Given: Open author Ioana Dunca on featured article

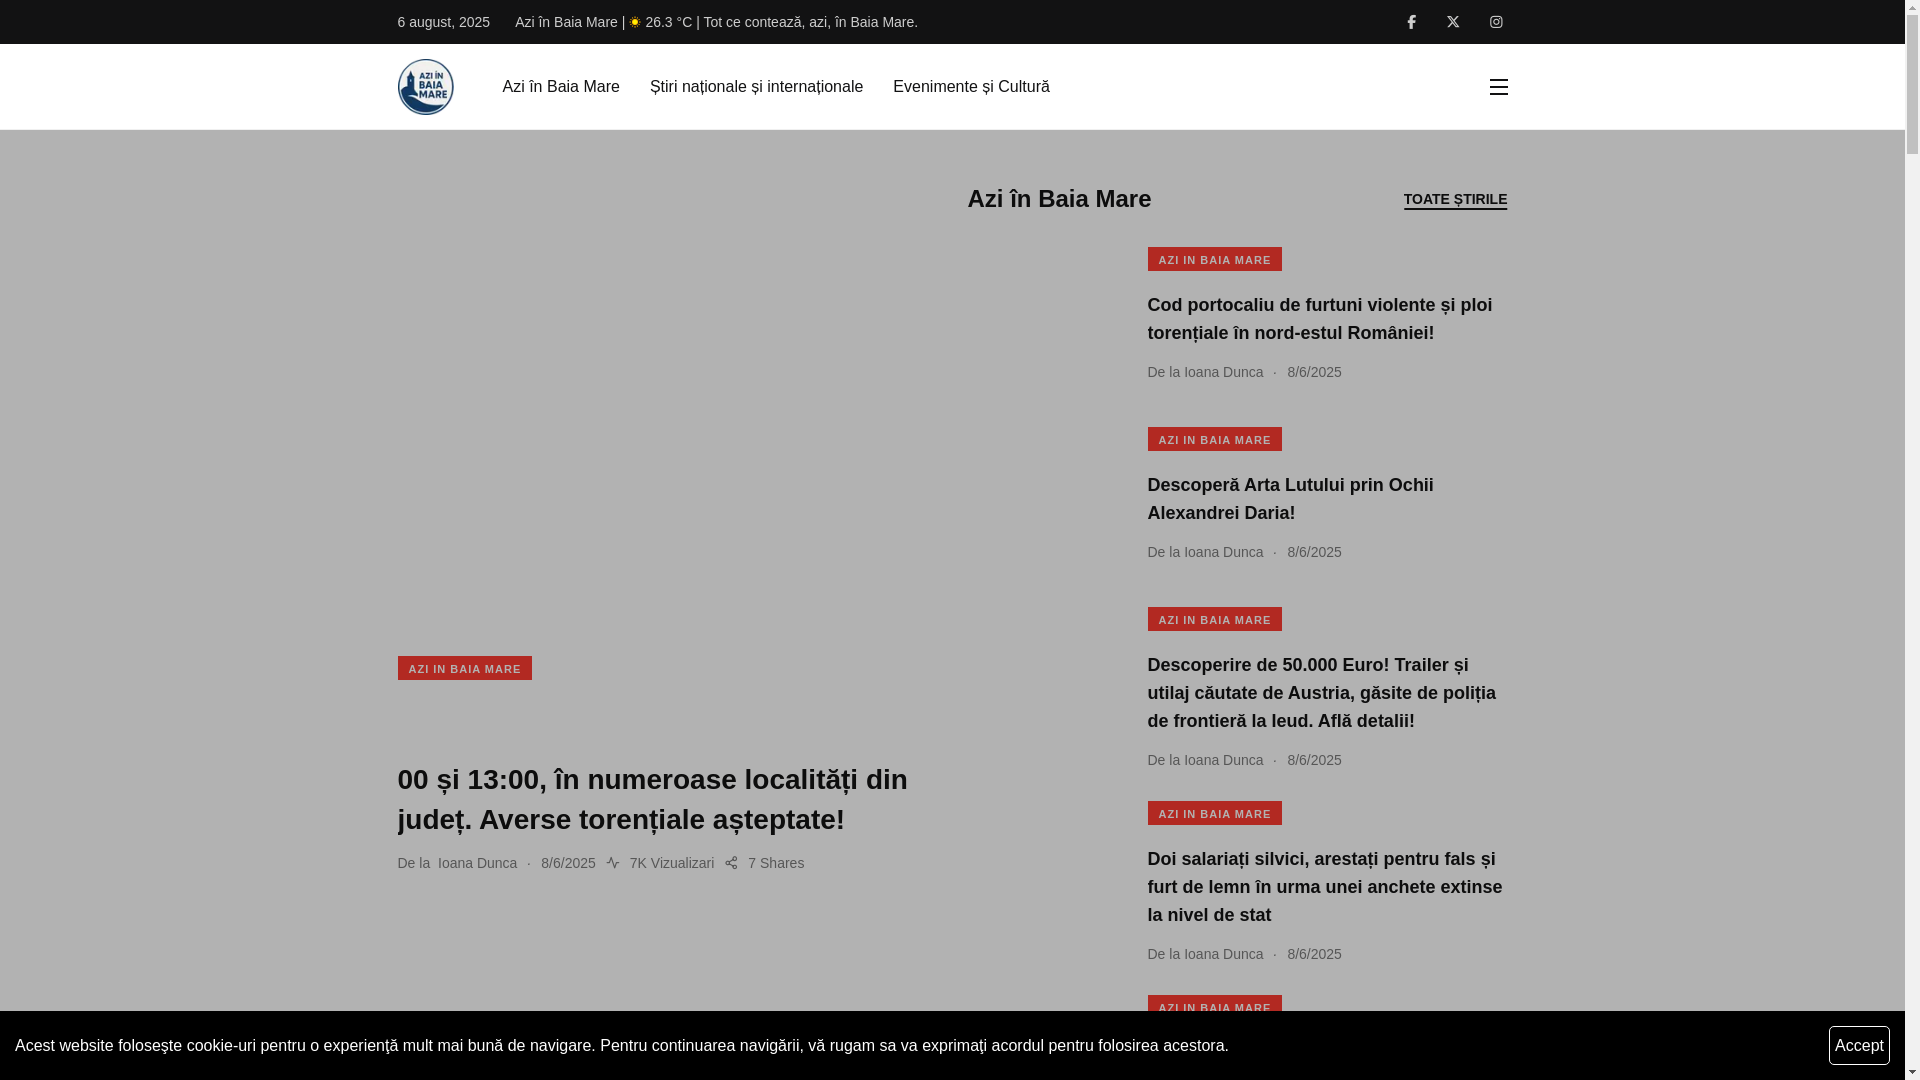Looking at the screenshot, I should point(477,863).
